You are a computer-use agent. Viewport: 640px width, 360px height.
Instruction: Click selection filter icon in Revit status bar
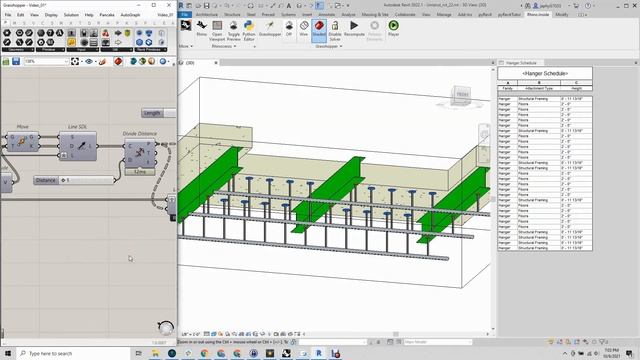(603, 342)
